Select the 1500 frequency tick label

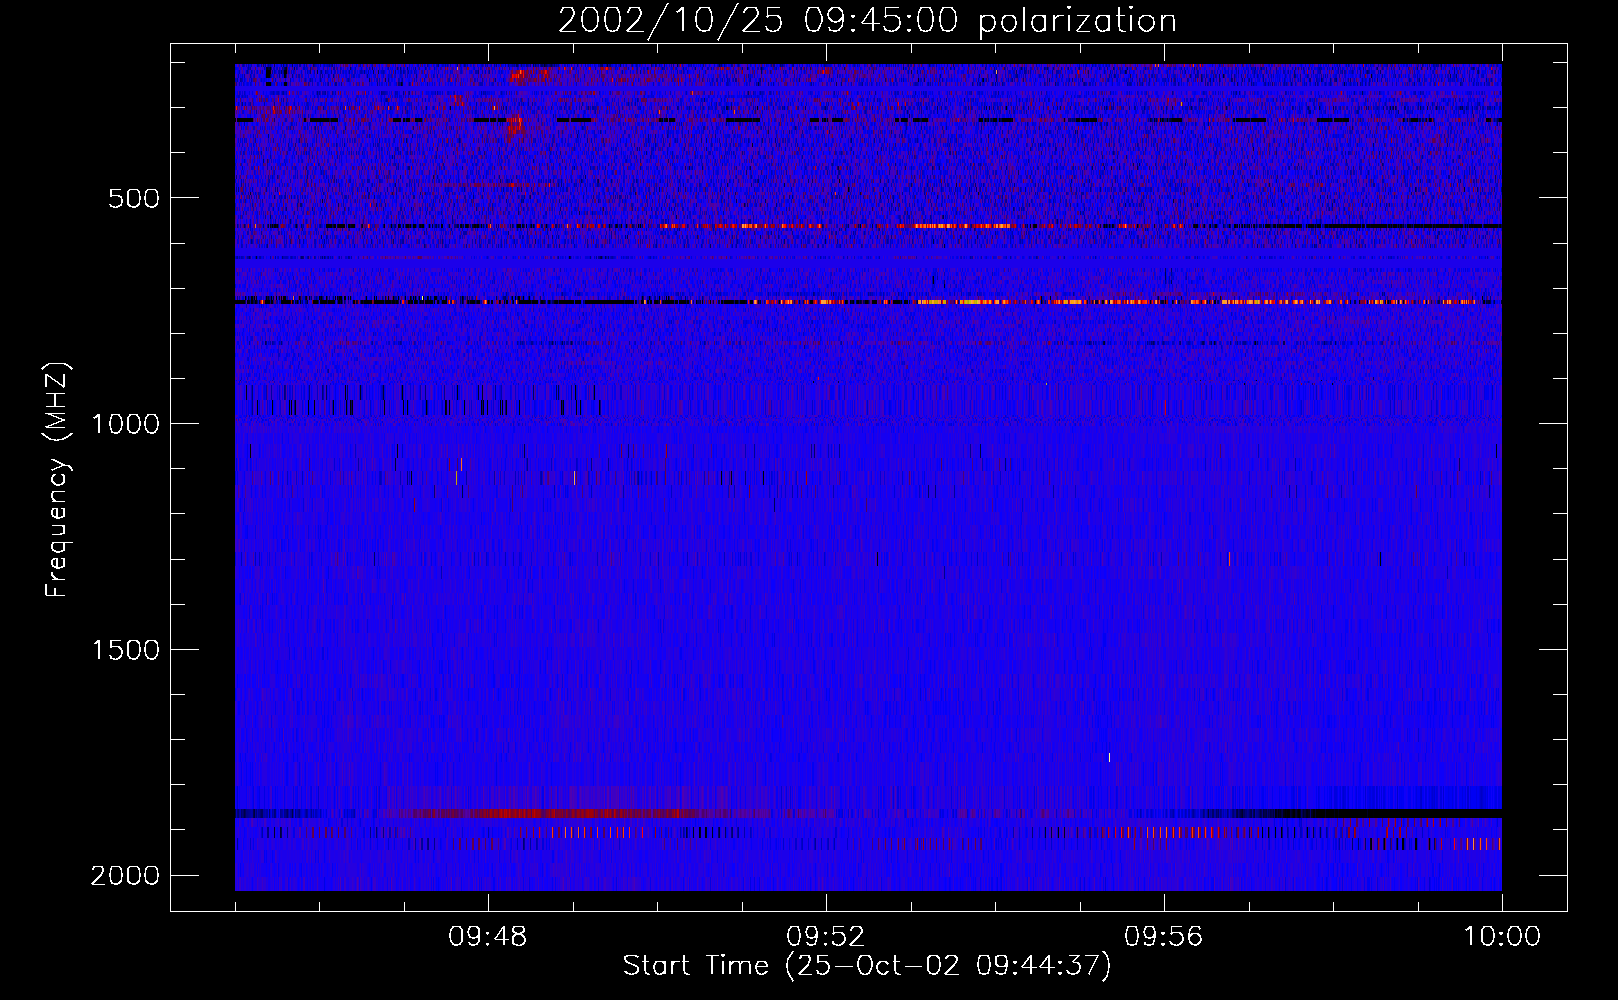click(125, 650)
